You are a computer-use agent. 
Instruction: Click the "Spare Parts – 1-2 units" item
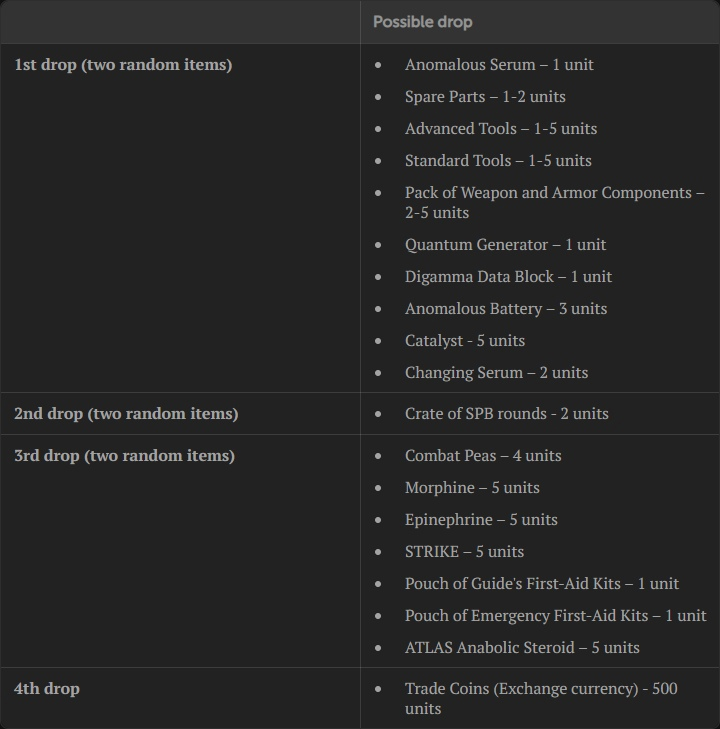click(x=485, y=97)
